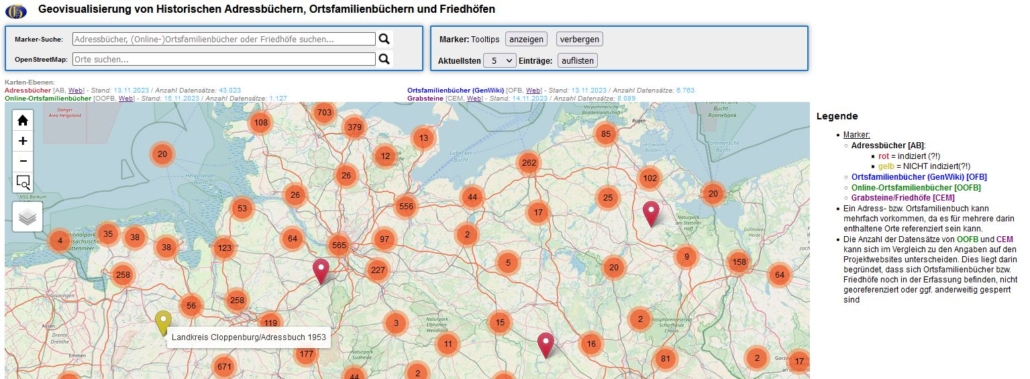List newest entries with auflisten button
Screen dimensions: 1030x379
tap(577, 60)
